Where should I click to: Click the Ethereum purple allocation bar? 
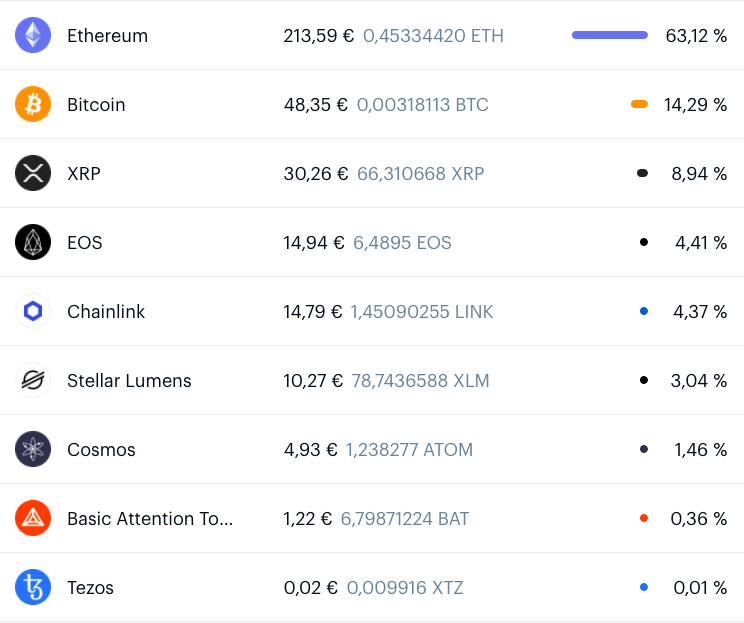610,35
